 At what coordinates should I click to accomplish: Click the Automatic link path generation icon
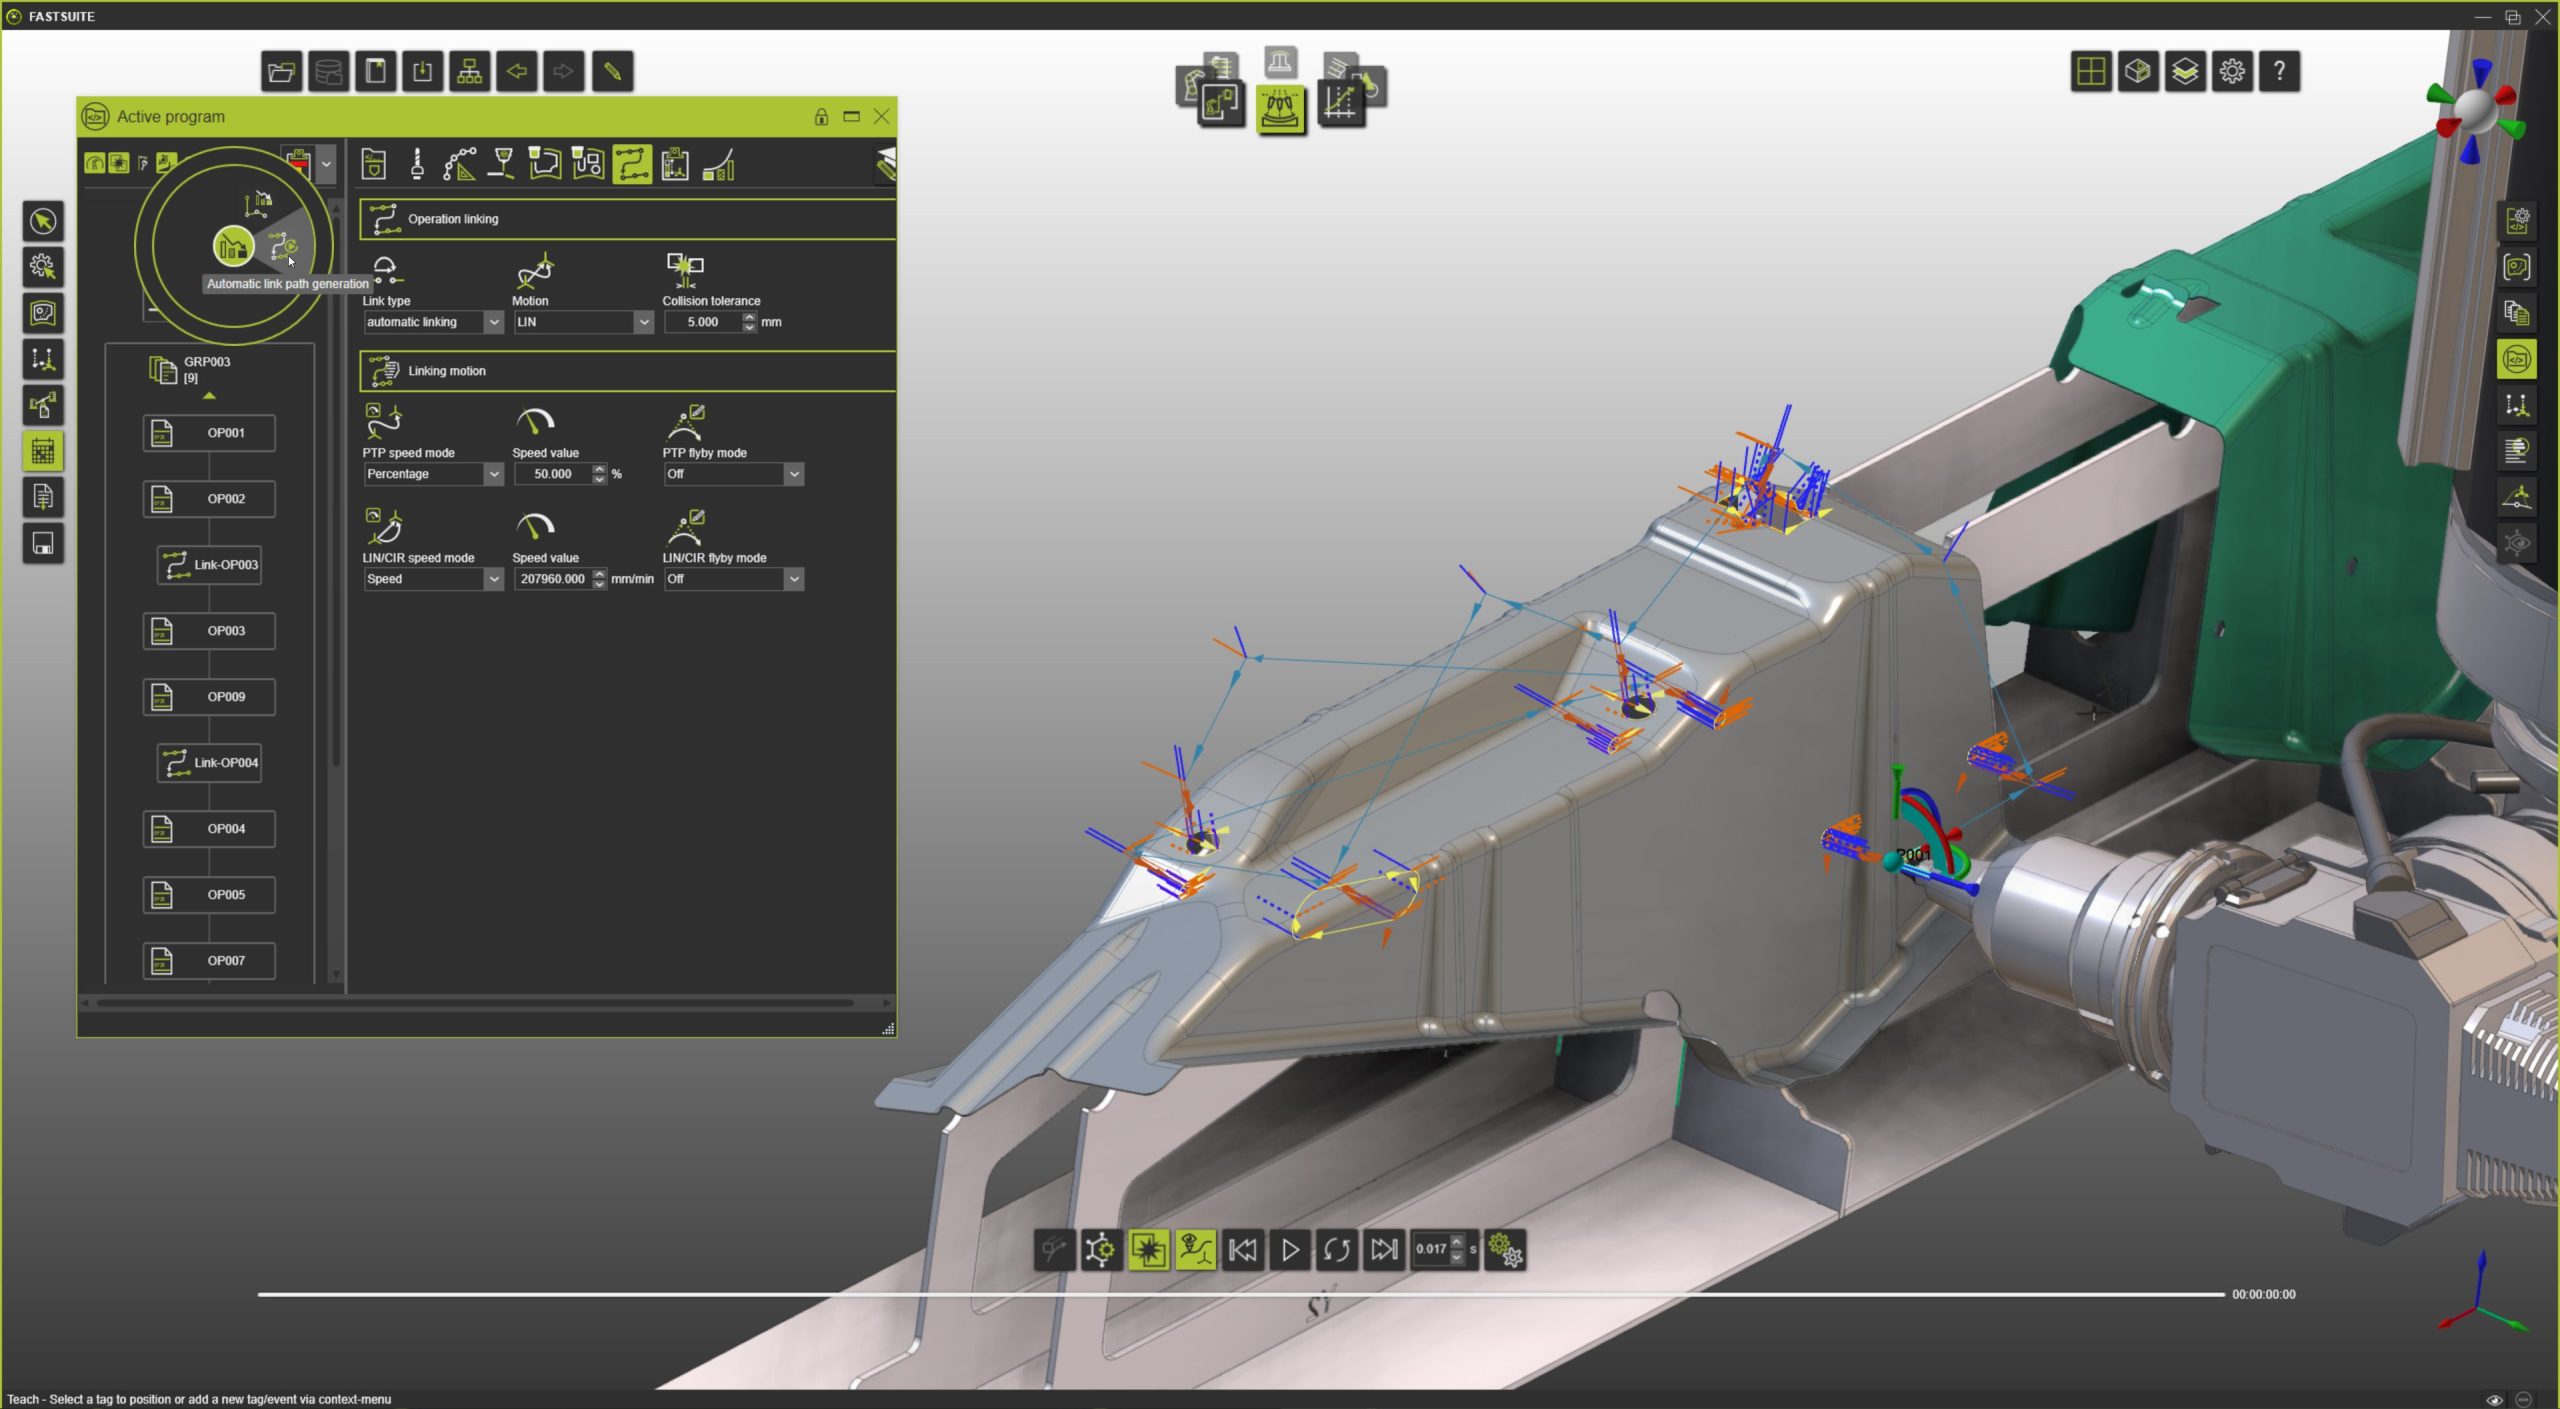[x=284, y=246]
